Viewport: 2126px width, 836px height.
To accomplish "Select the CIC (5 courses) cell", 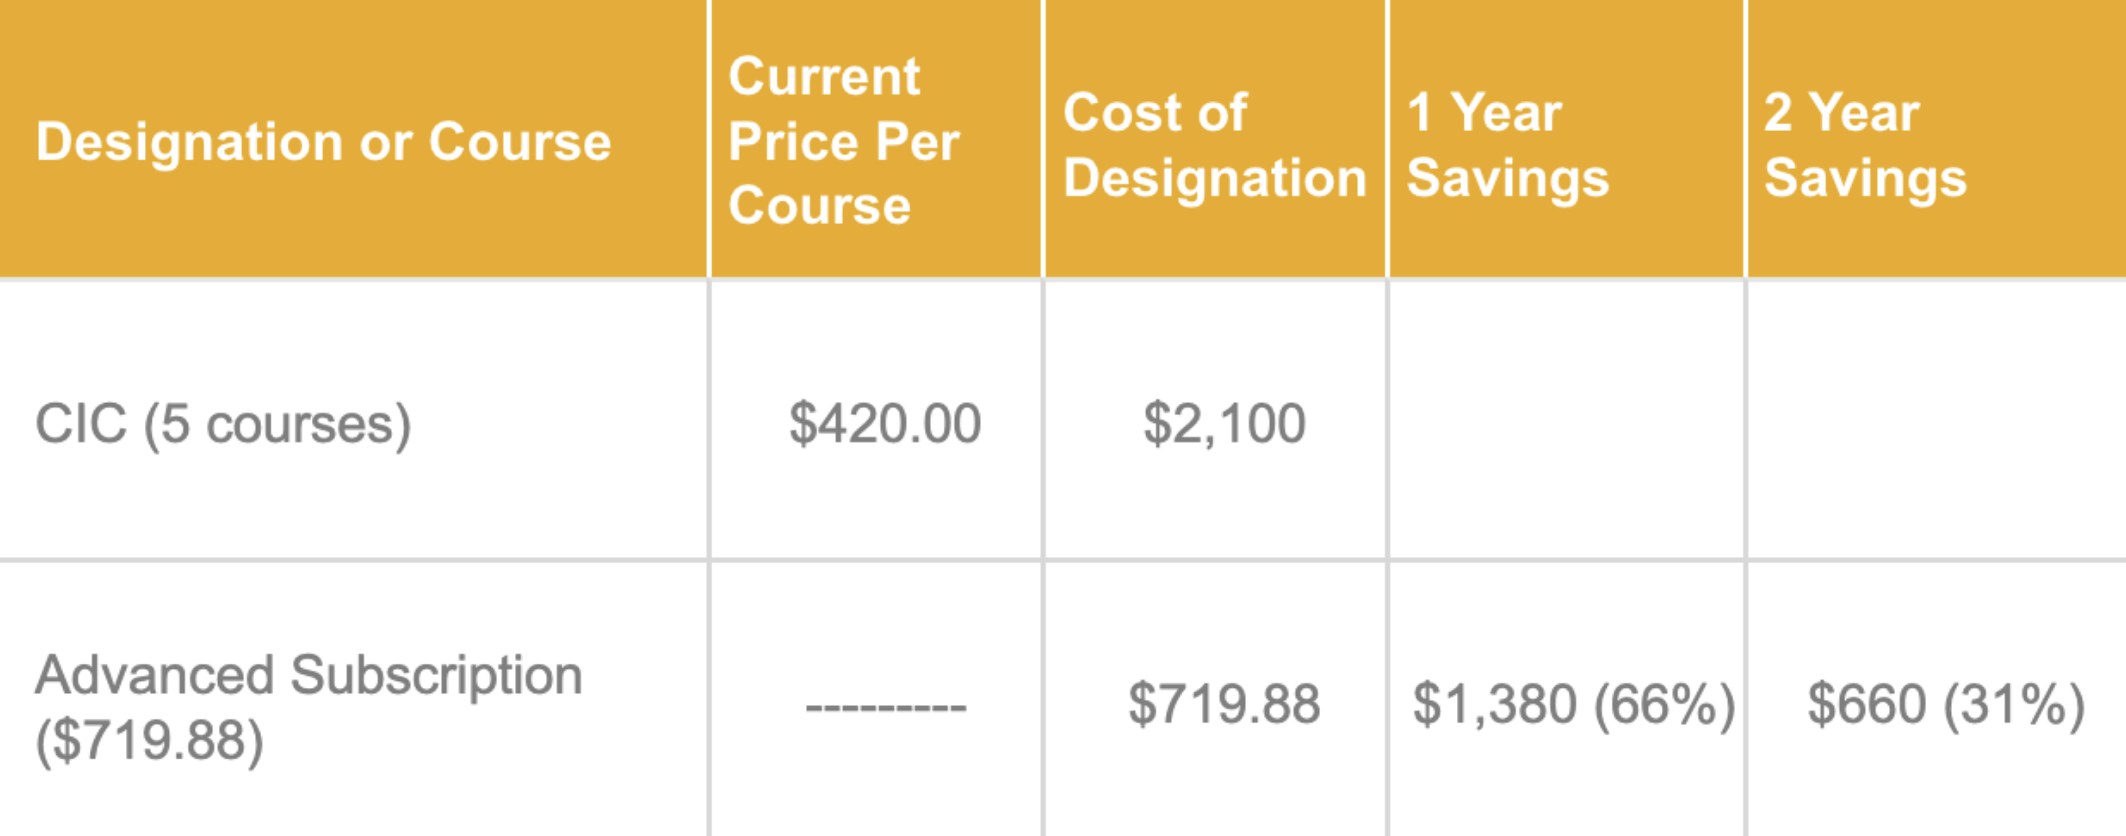I will 353,421.
